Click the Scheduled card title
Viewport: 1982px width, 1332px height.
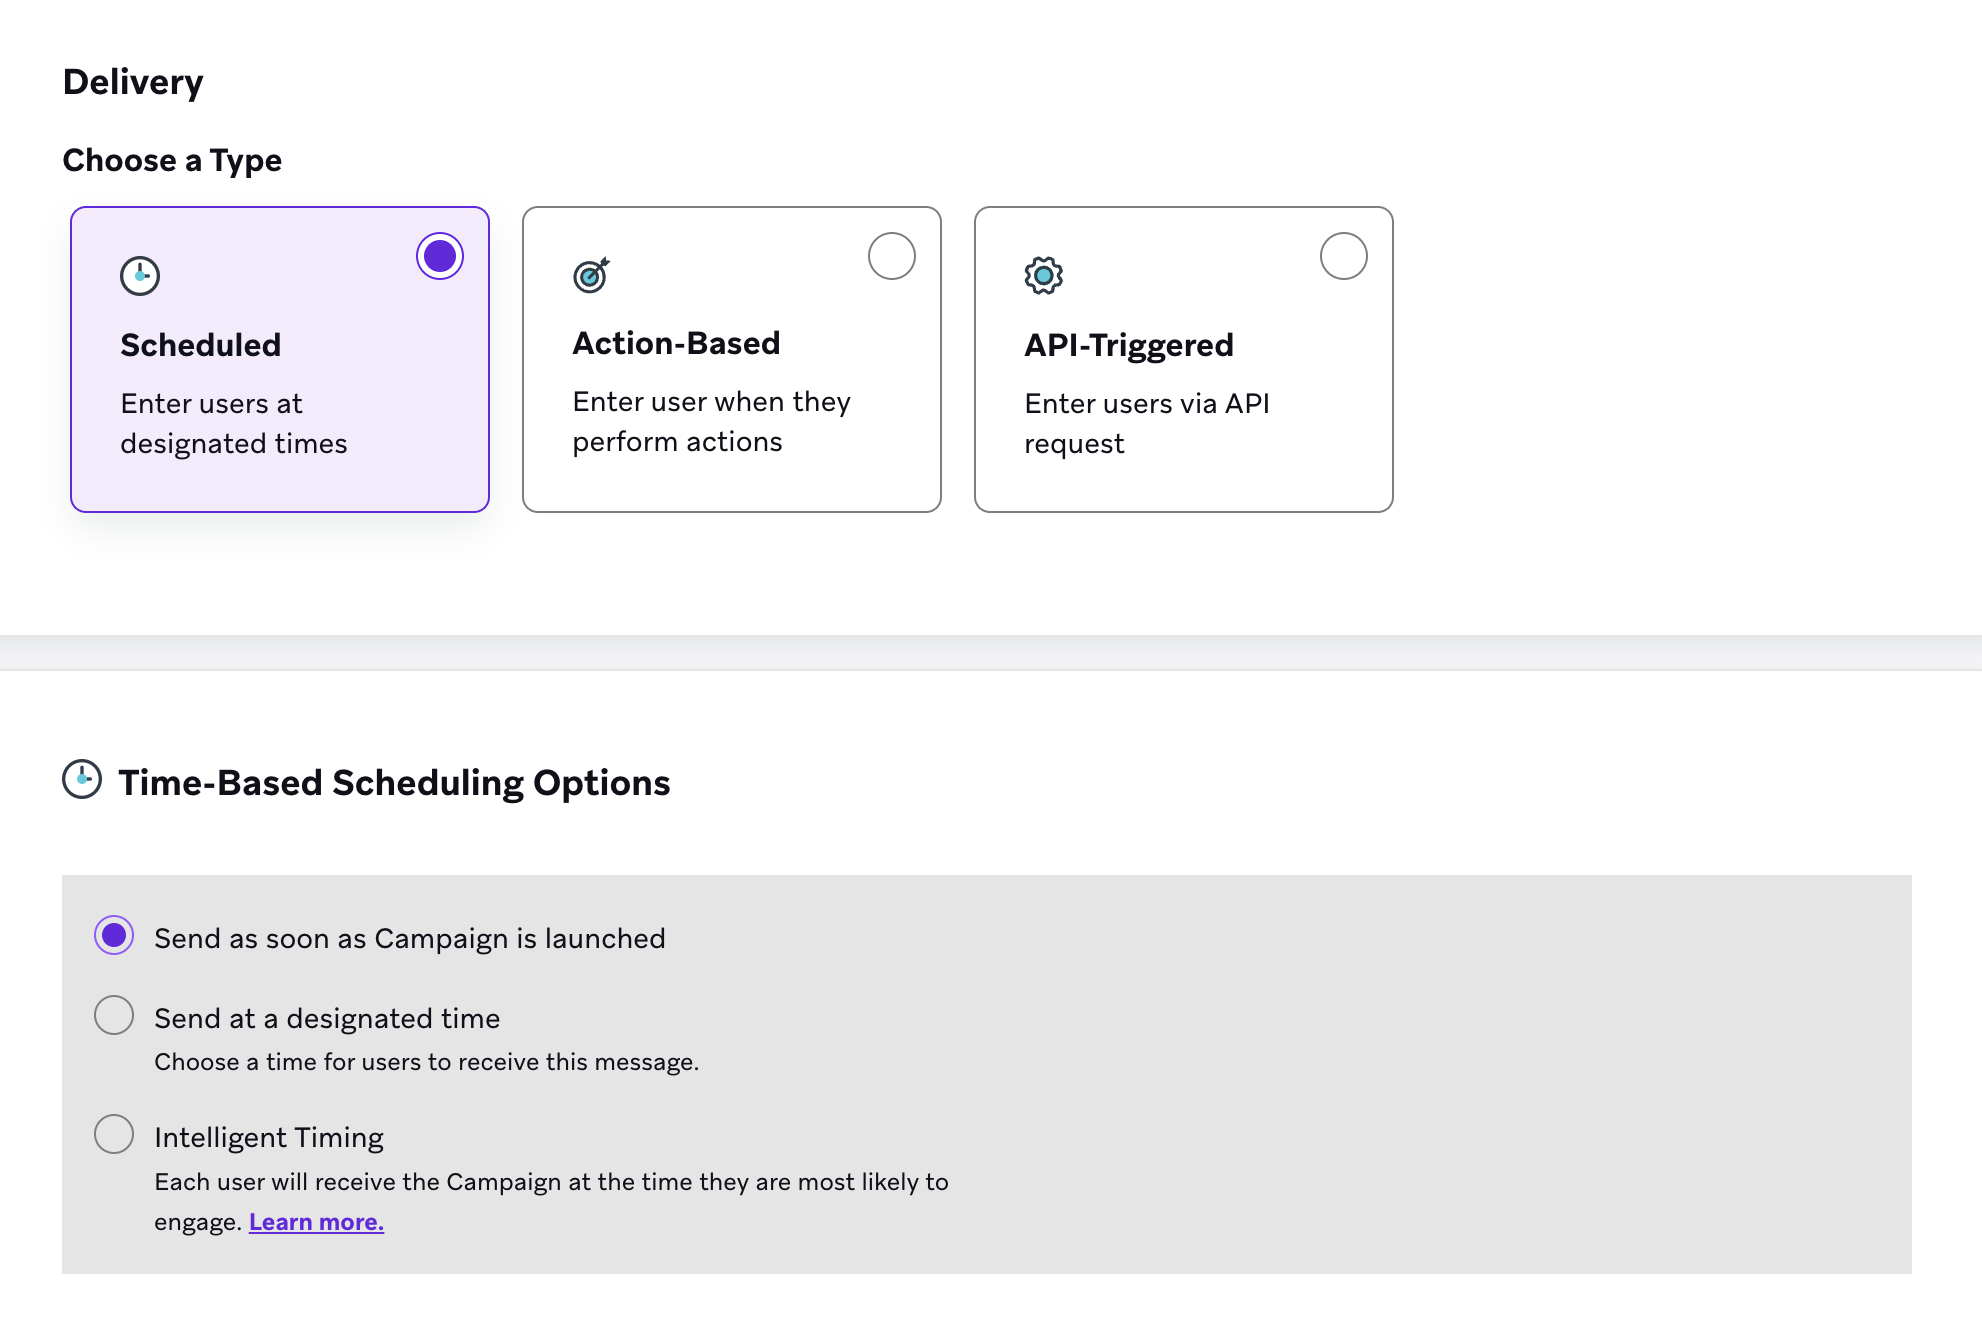[201, 345]
